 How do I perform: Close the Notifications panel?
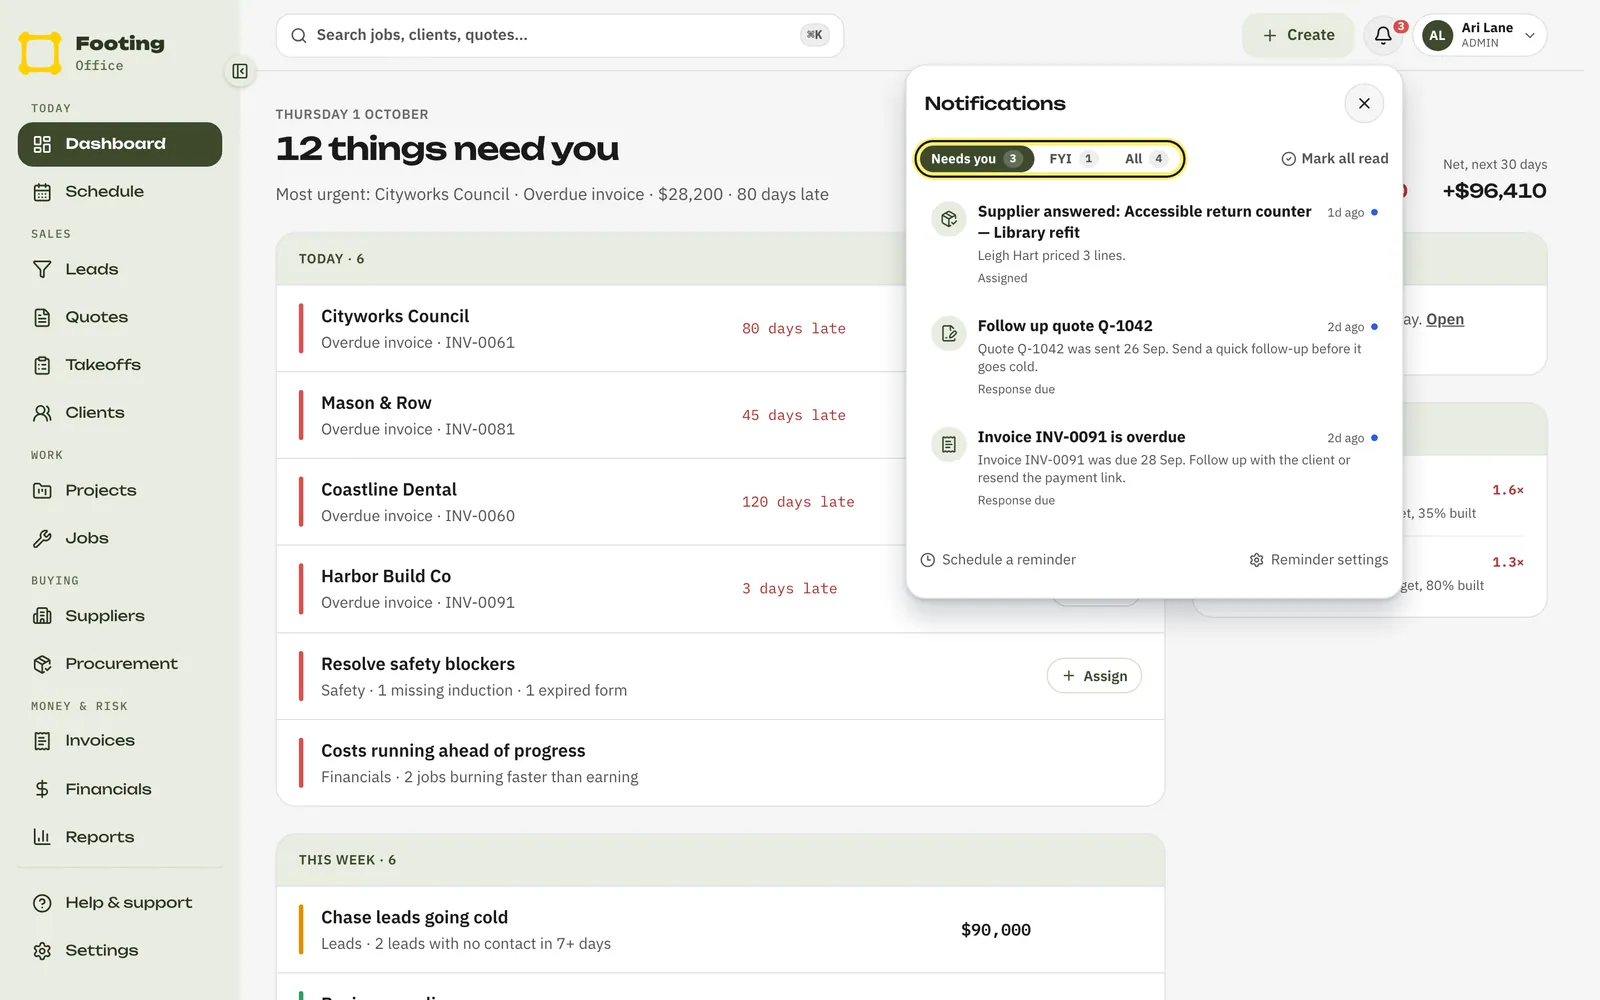pyautogui.click(x=1364, y=103)
